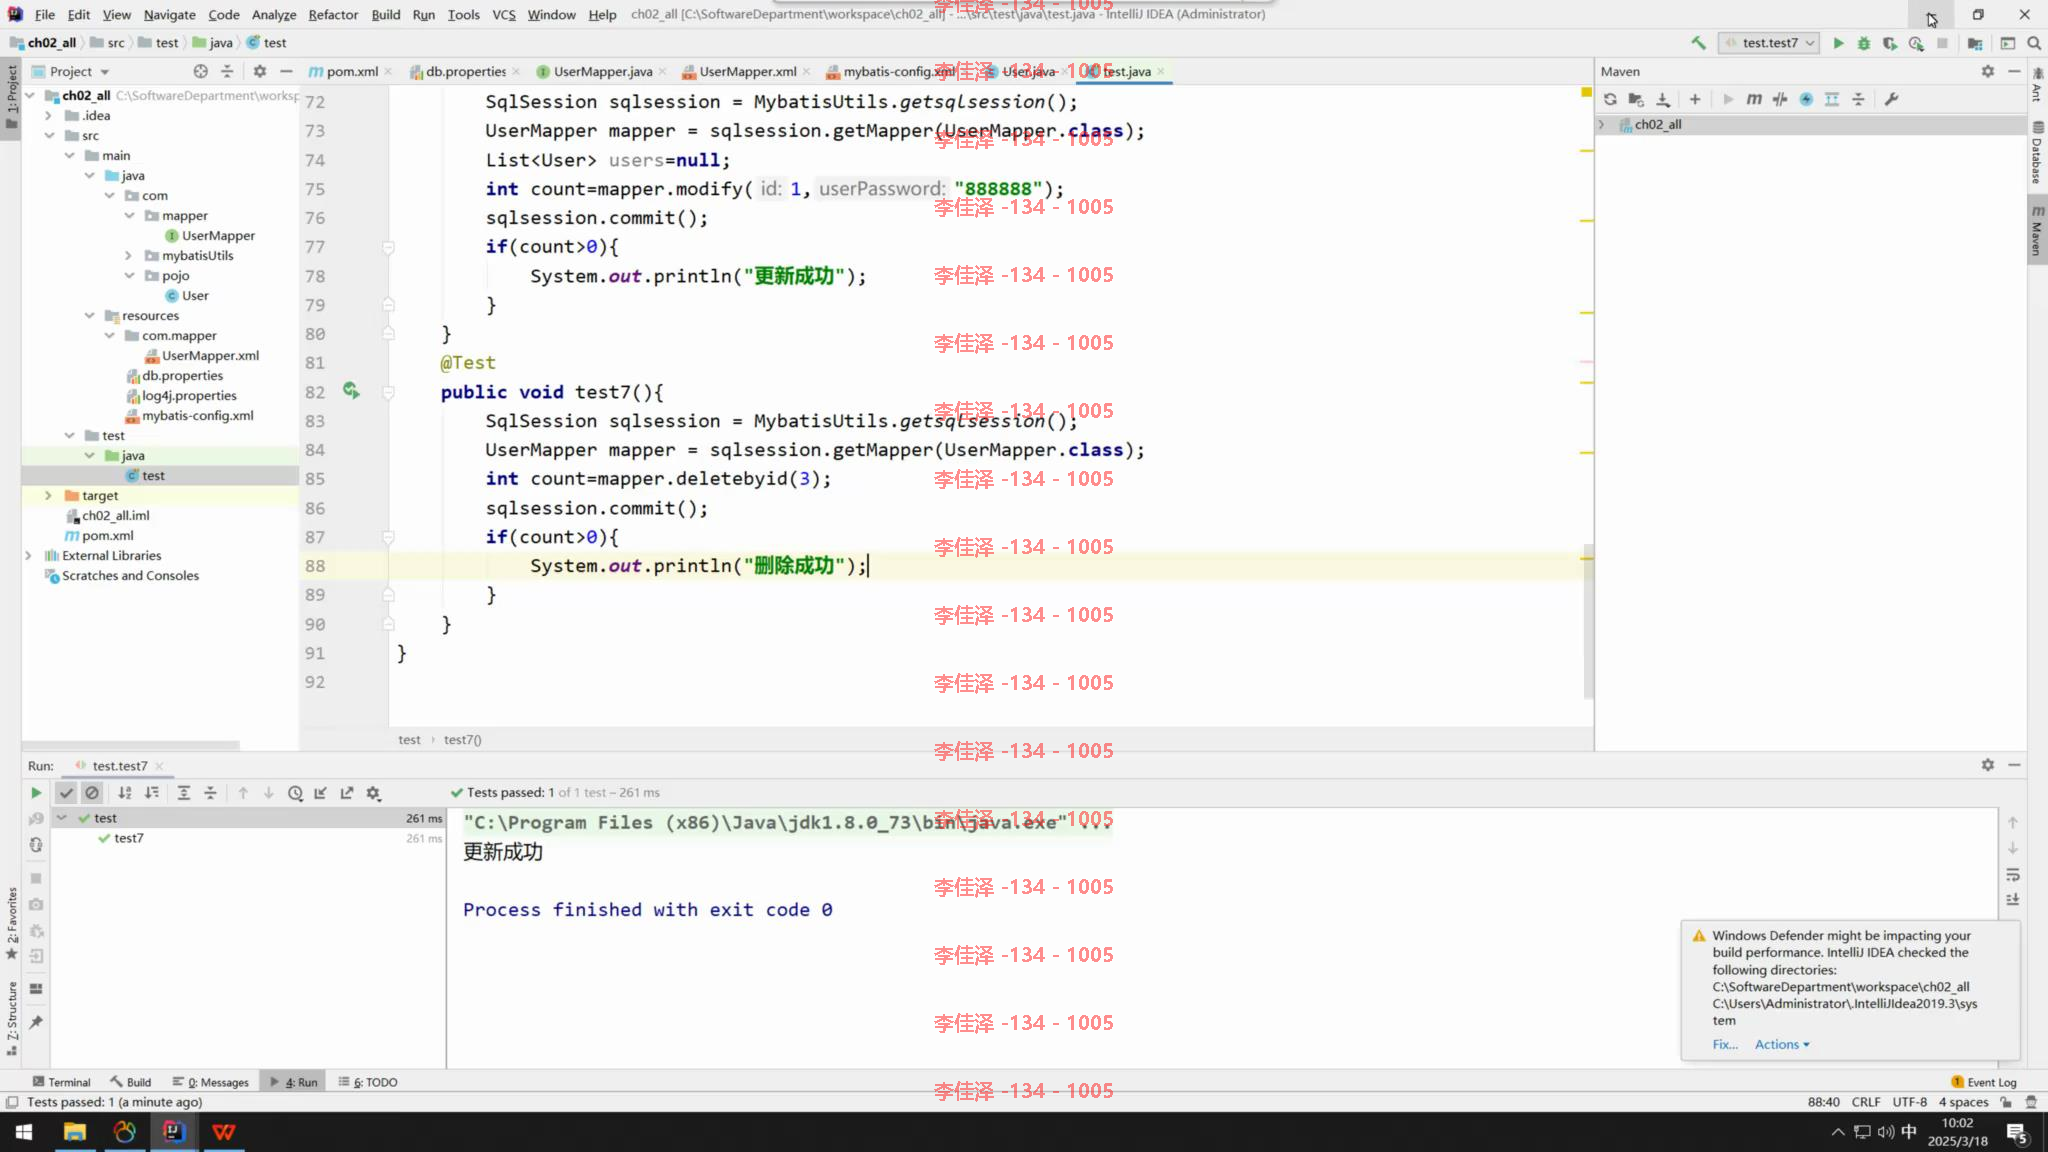The width and height of the screenshot is (2048, 1152).
Task: Open test history clock icon
Action: tap(295, 793)
